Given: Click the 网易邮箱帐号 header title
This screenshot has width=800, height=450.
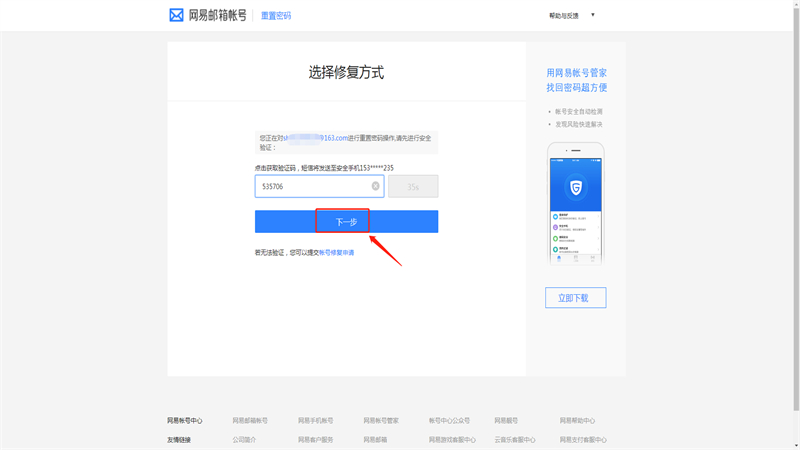Looking at the screenshot, I should coord(218,15).
